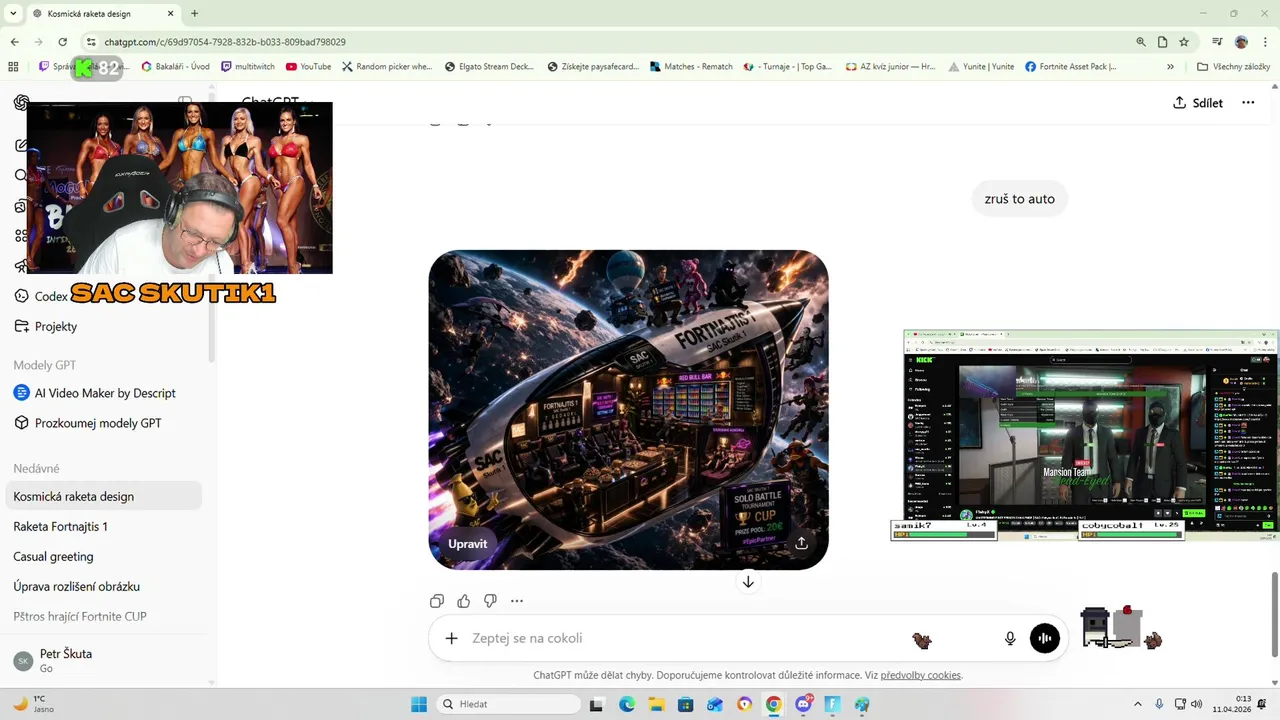Open the Elgato Stream Deck bookmark
1280x720 pixels.
click(x=489, y=67)
